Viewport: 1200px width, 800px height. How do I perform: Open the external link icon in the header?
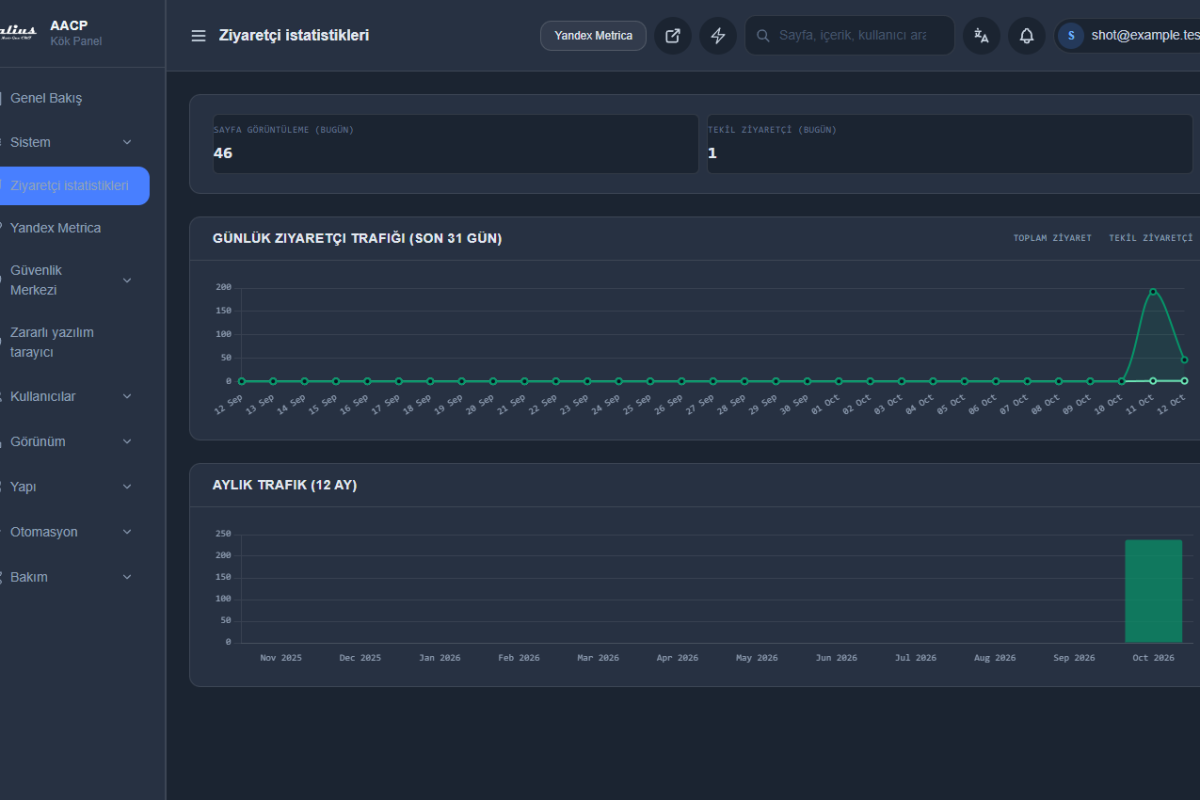673,36
